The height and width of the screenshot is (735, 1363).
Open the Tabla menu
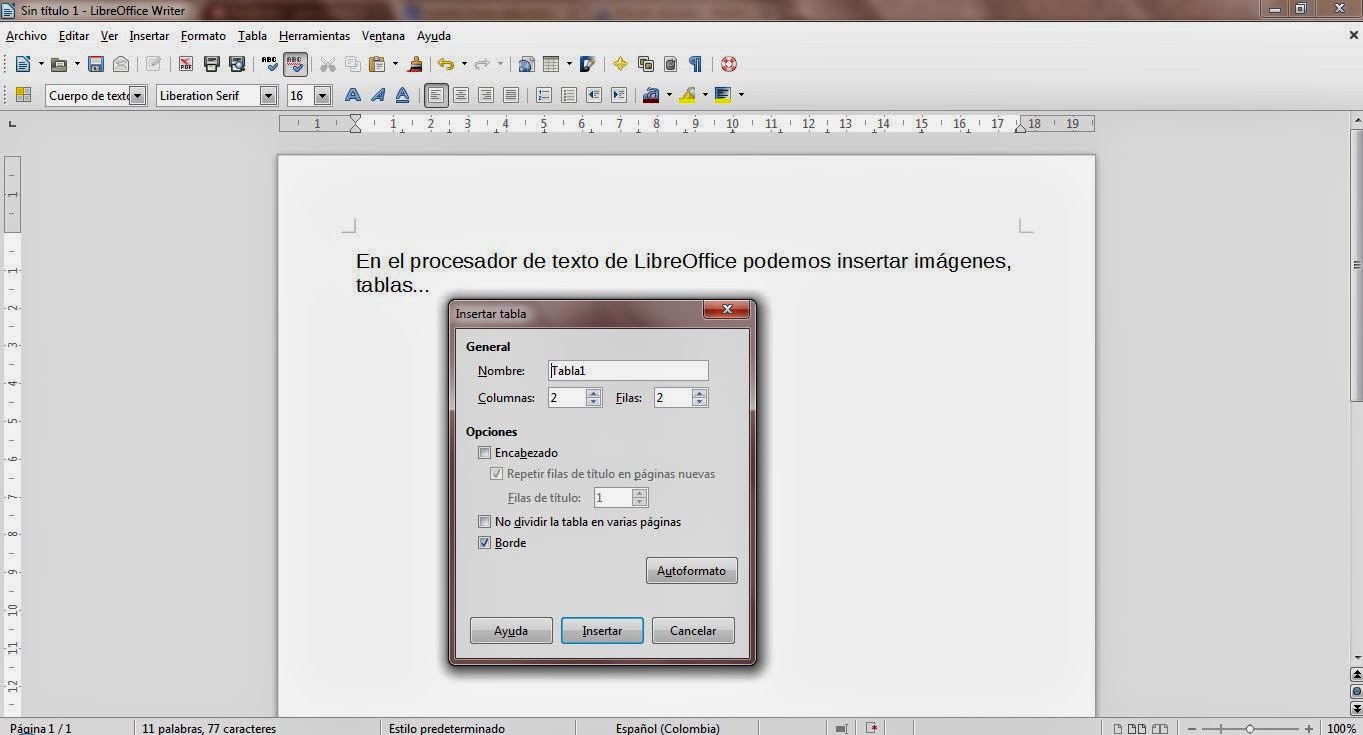pos(252,36)
